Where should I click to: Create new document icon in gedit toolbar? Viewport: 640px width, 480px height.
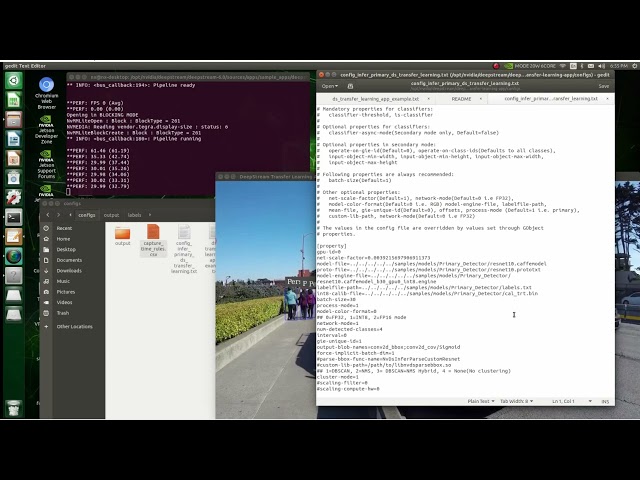coord(350,86)
